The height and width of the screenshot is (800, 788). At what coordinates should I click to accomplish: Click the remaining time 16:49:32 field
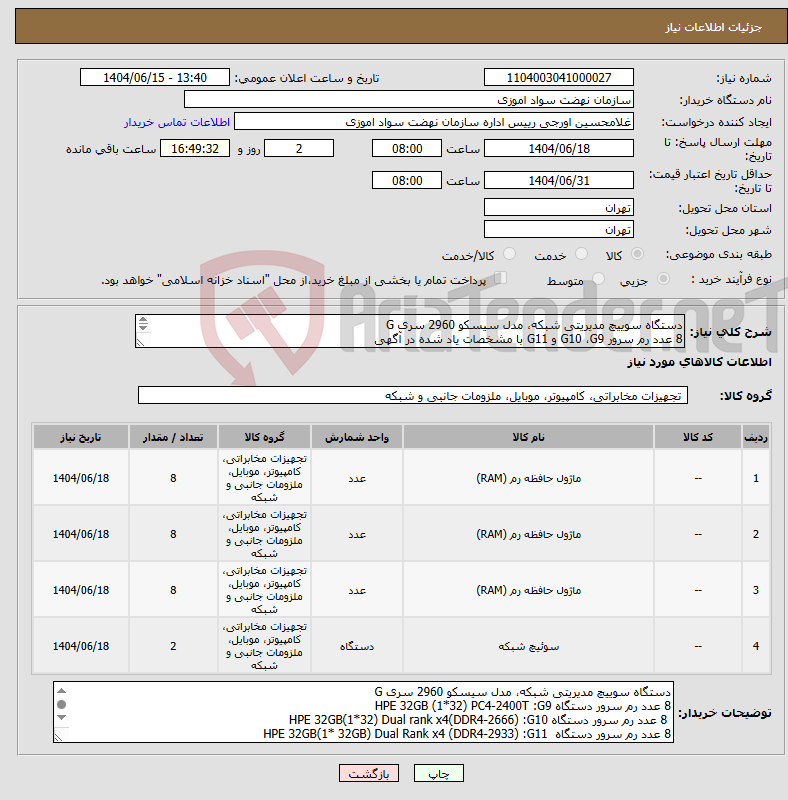[195, 148]
